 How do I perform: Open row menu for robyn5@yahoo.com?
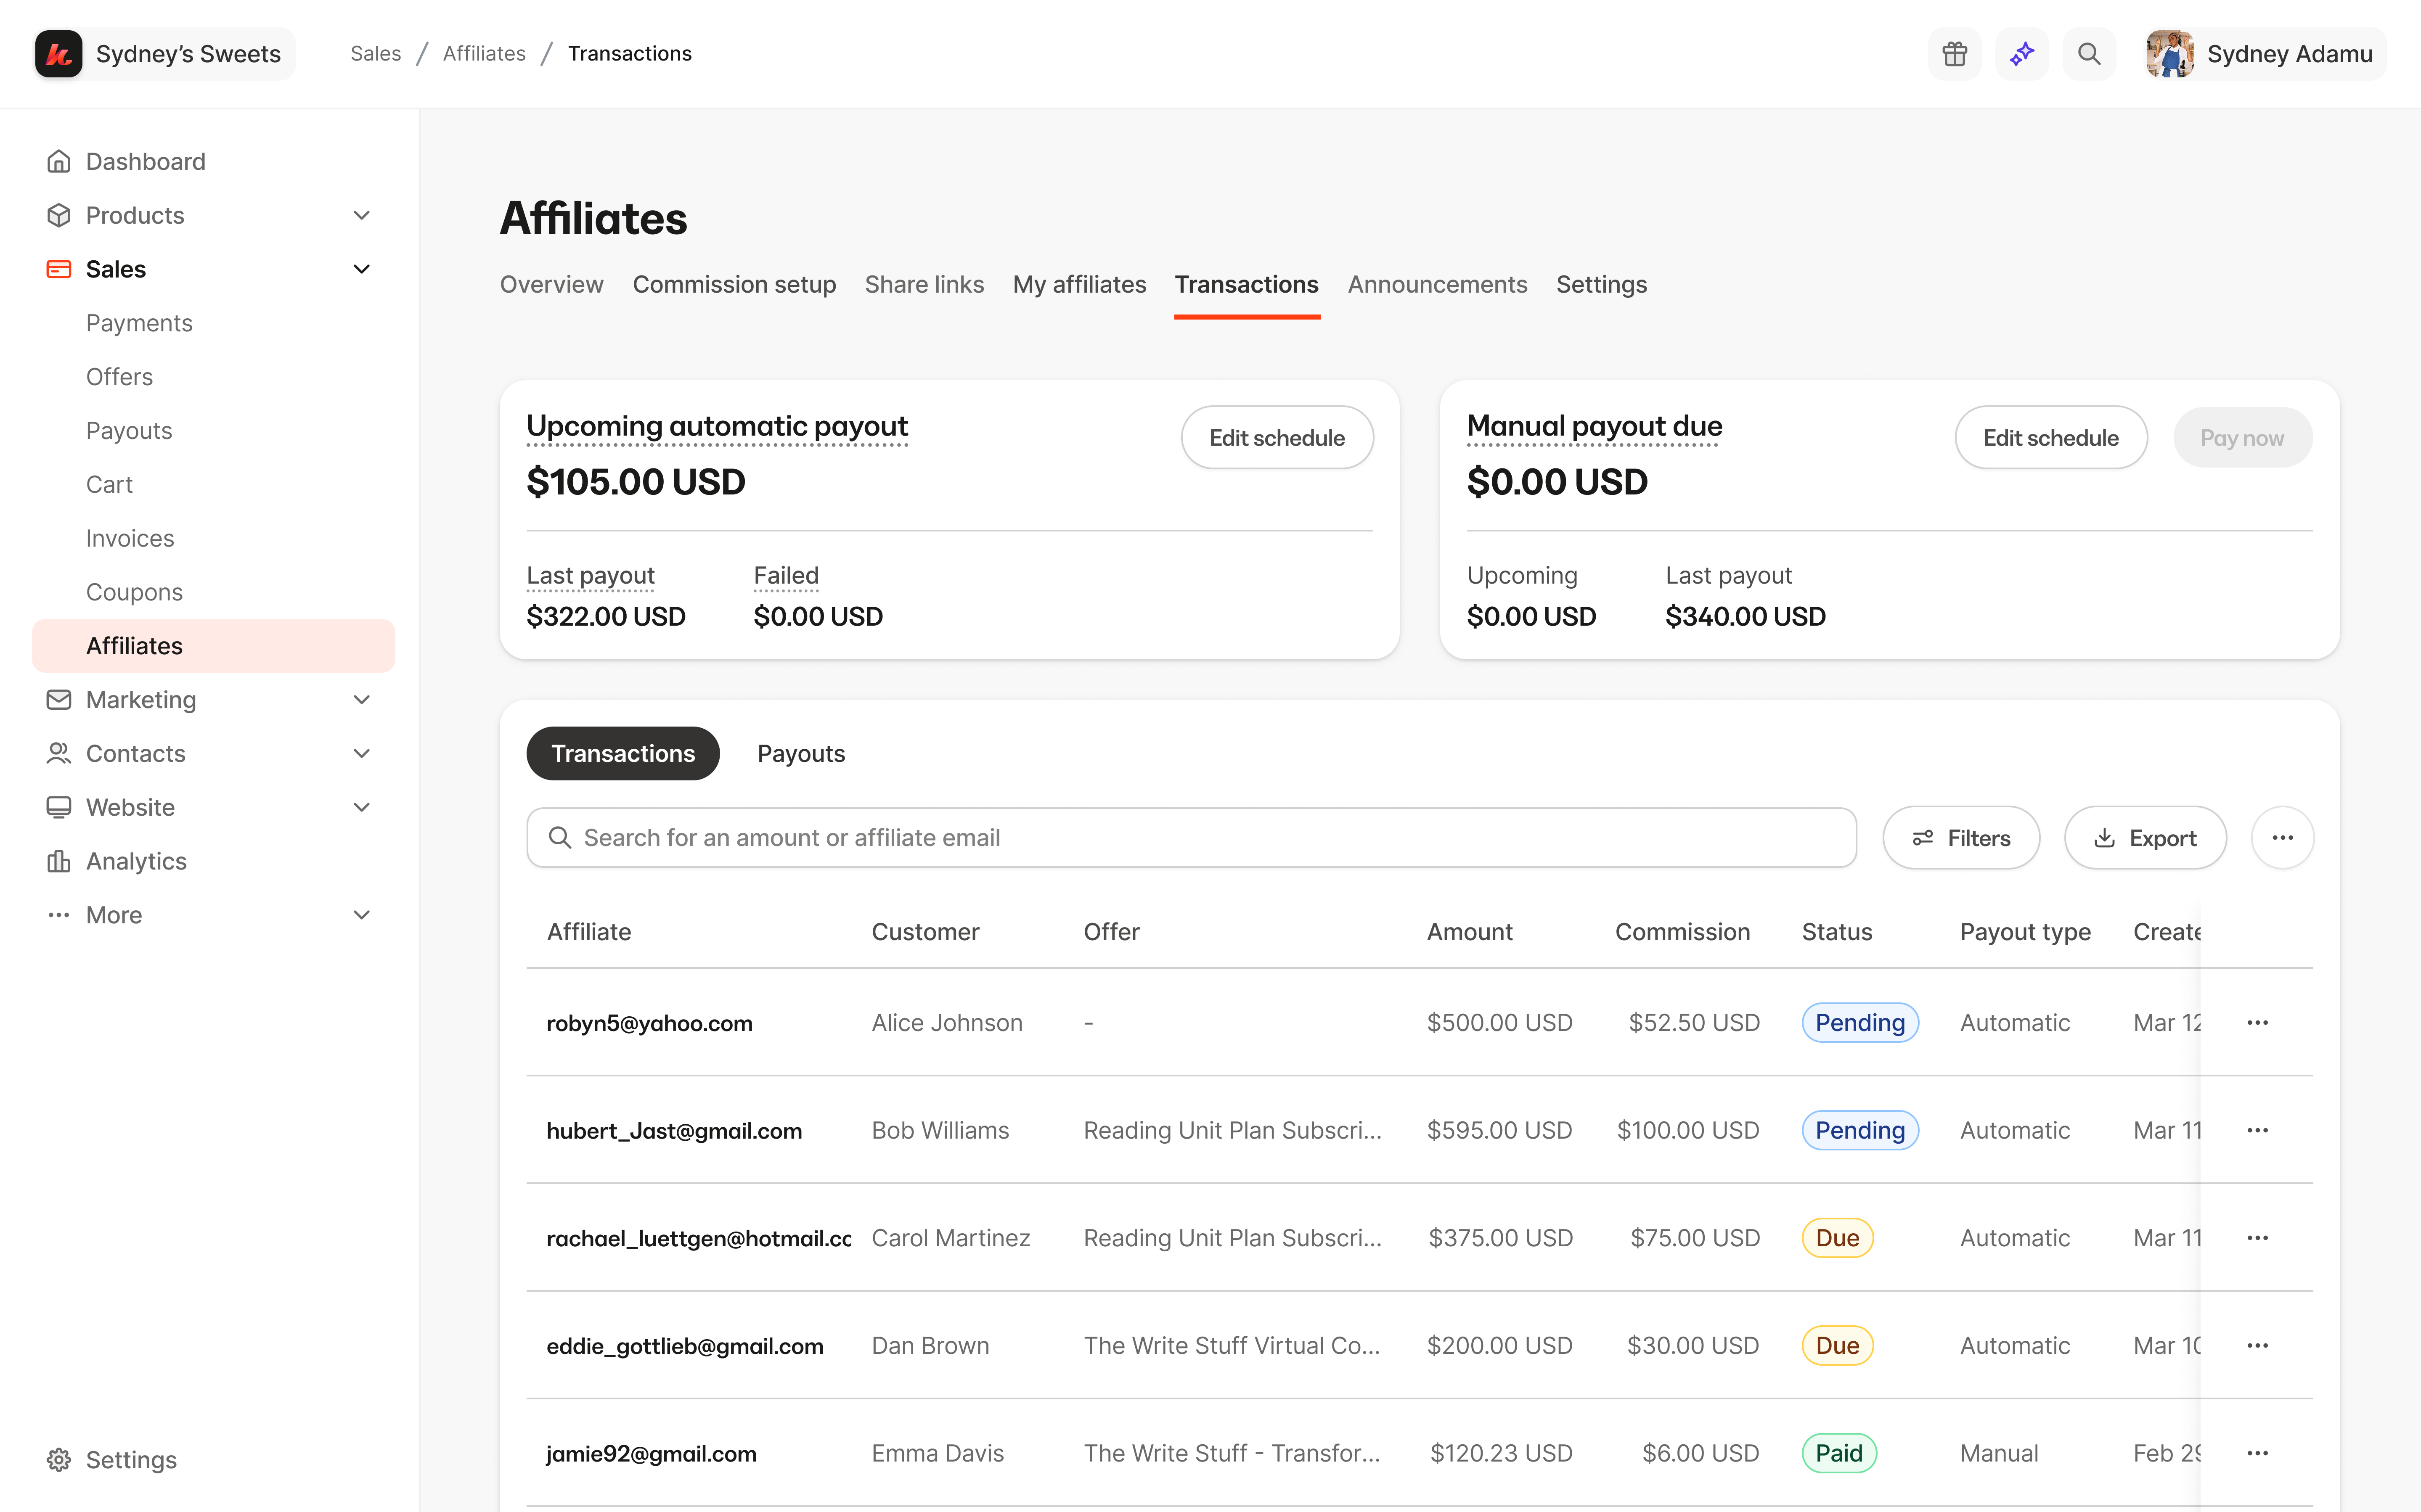2257,1023
